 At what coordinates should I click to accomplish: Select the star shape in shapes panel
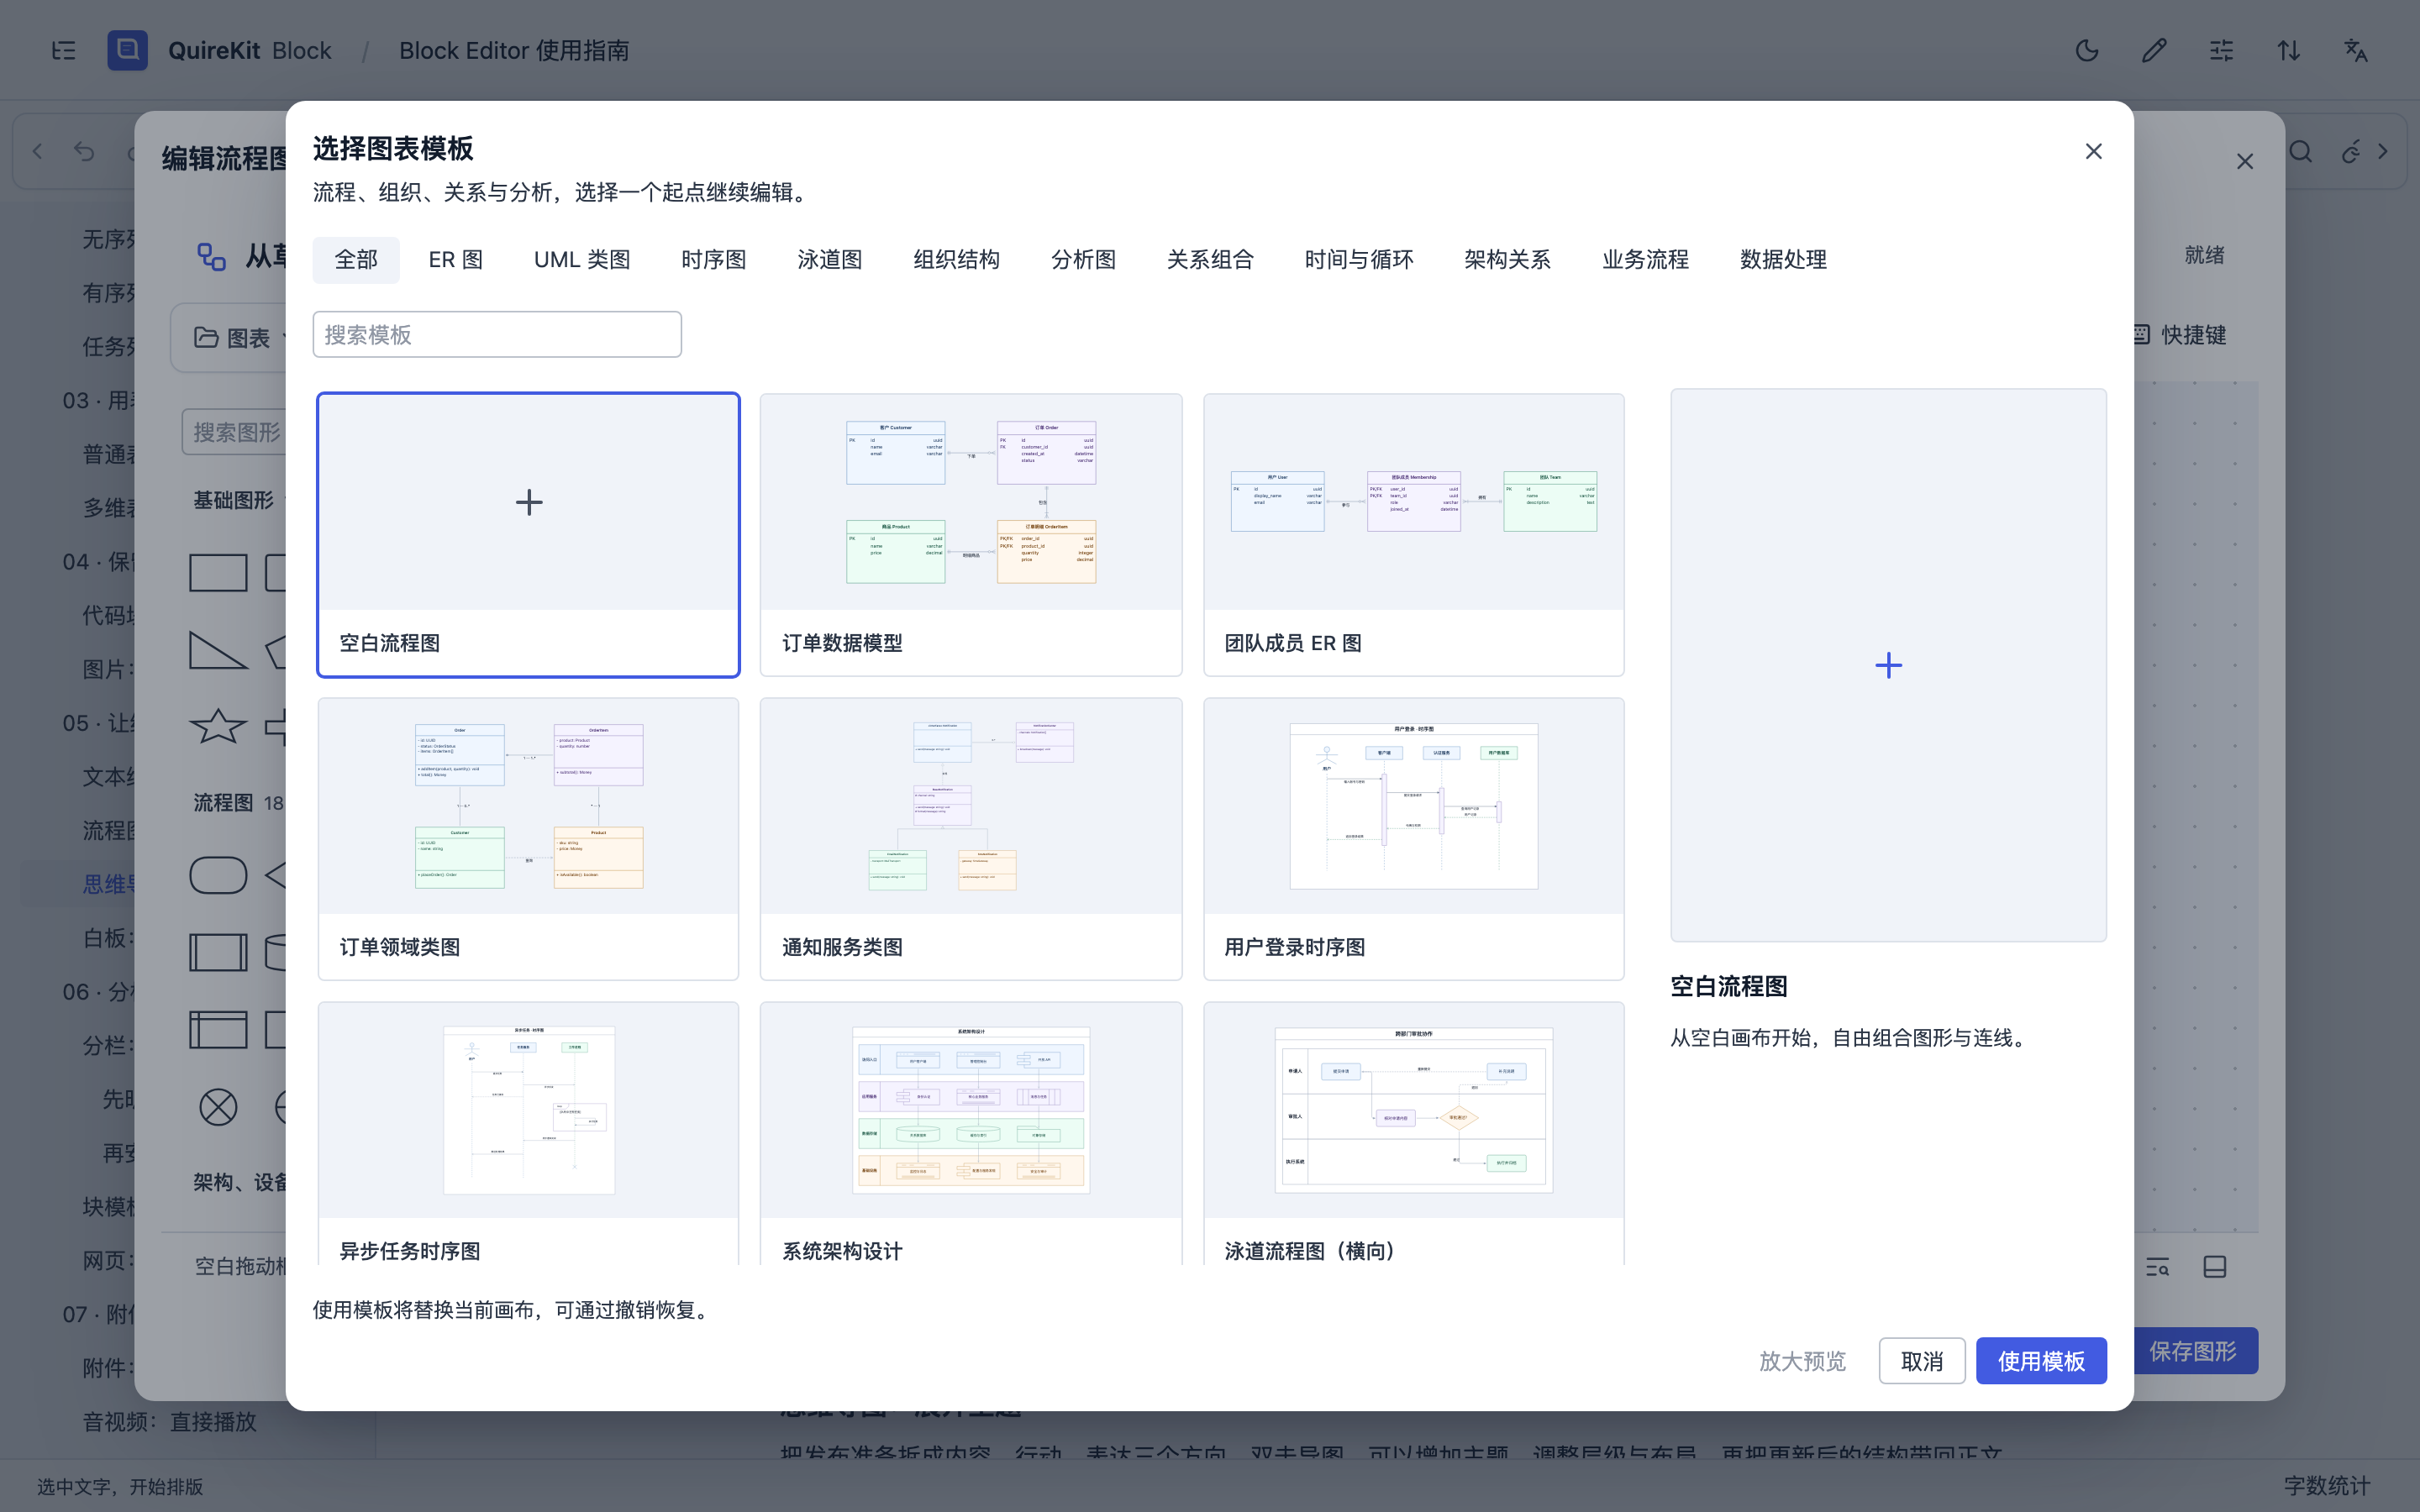pos(218,726)
